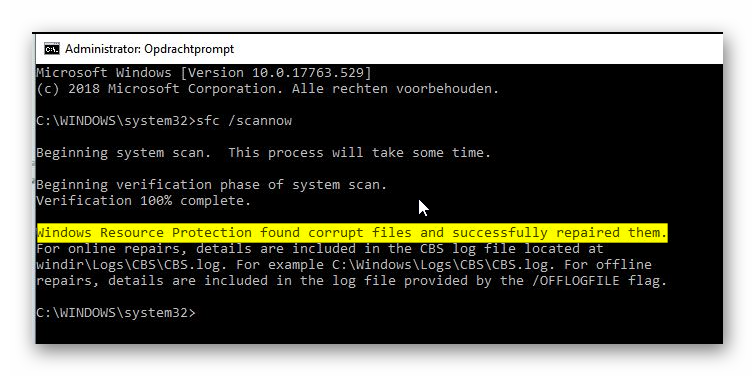The width and height of the screenshot is (755, 376).
Task: Click the 'Beginning verification phase' line
Action: click(212, 185)
